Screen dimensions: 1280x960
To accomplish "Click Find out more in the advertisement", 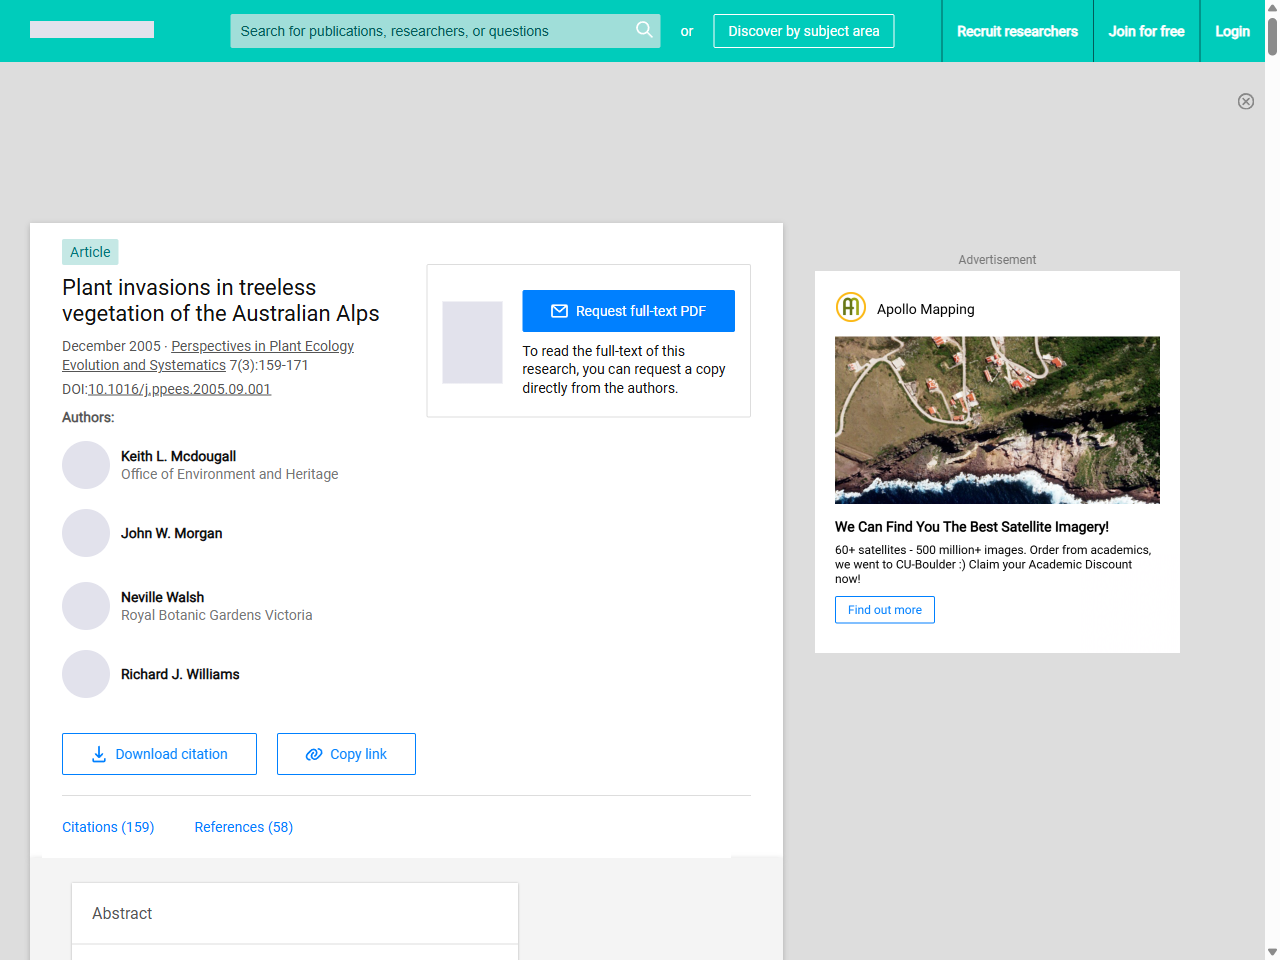I will point(884,610).
